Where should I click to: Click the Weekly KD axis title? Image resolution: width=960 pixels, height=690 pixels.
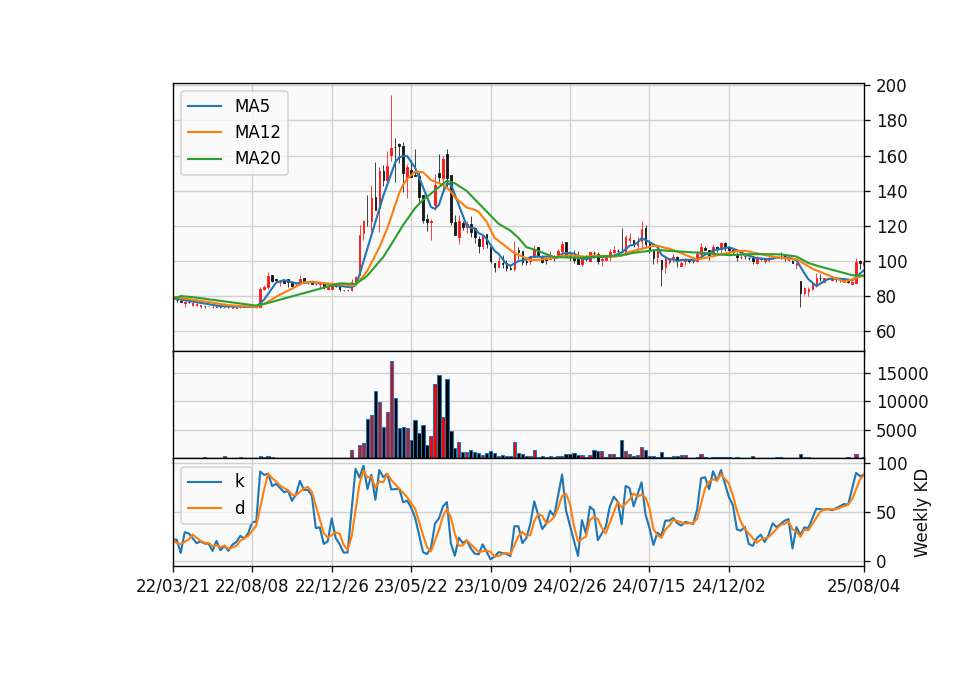pos(920,513)
